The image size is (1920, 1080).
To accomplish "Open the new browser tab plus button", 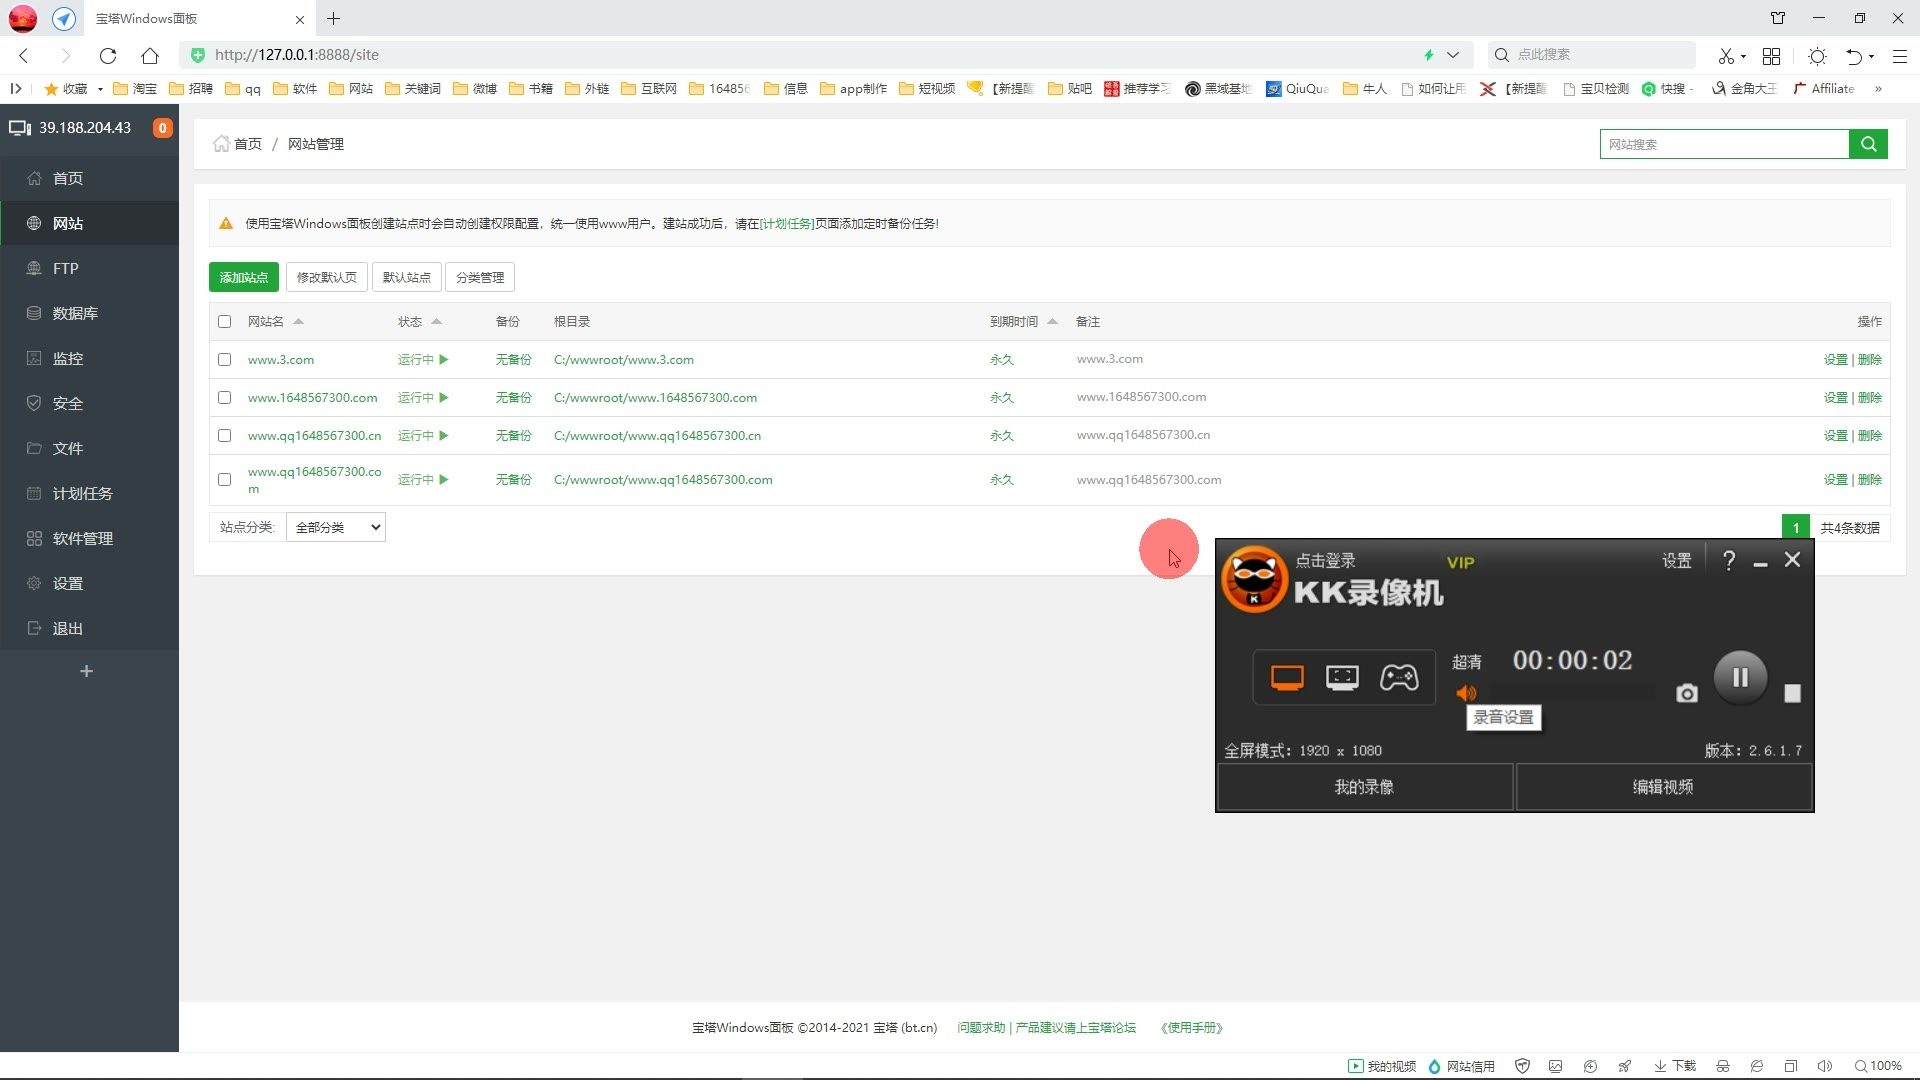I will point(334,18).
